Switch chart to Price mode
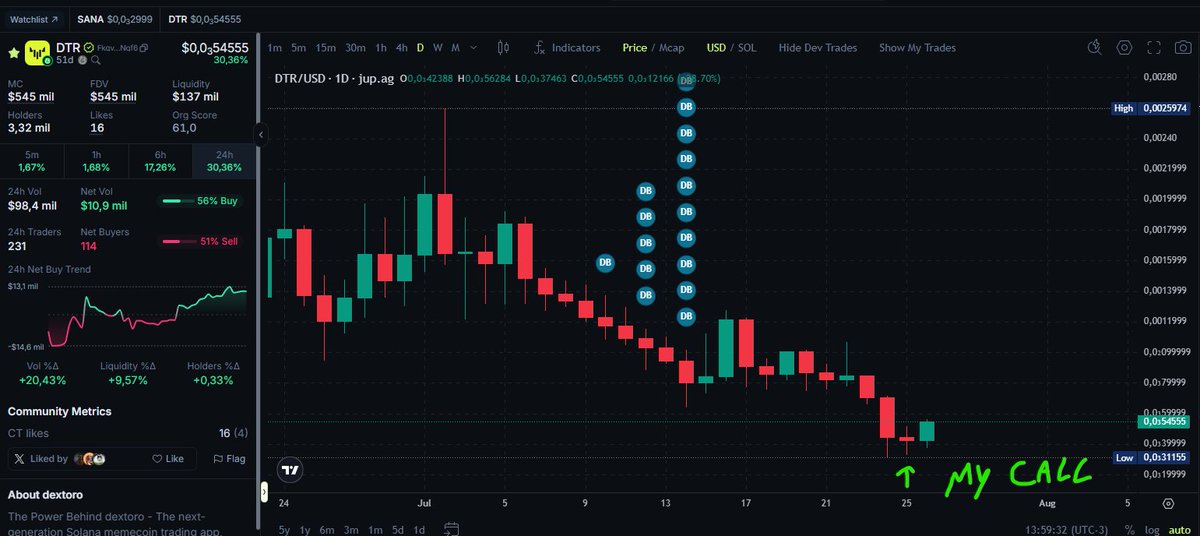This screenshot has height=536, width=1200. pyautogui.click(x=634, y=47)
